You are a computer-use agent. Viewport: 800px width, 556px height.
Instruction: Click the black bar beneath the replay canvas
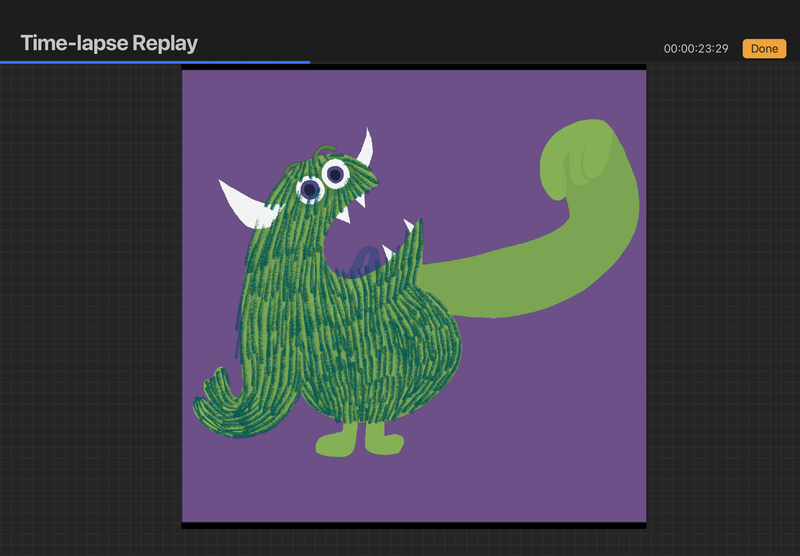pos(414,525)
